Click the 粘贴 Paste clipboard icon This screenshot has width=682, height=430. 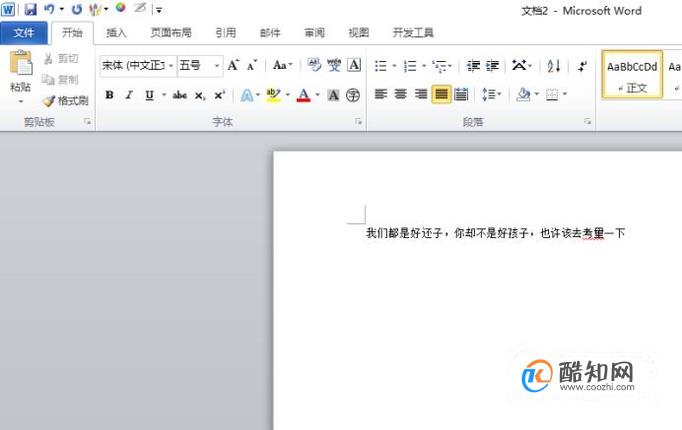coord(21,63)
